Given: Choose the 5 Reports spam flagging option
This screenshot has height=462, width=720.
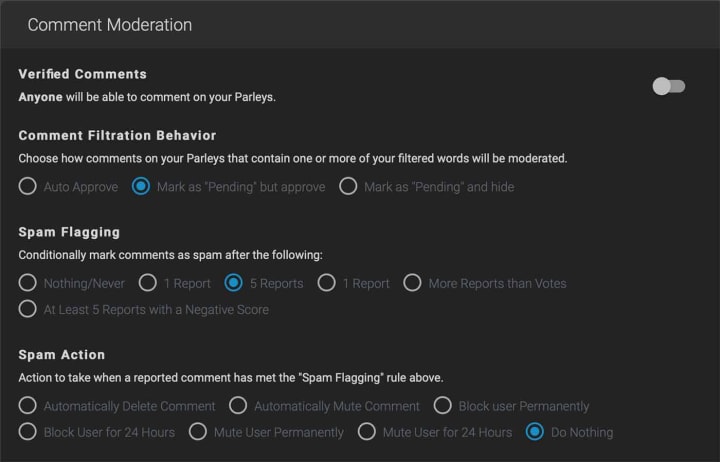Looking at the screenshot, I should click(x=233, y=283).
